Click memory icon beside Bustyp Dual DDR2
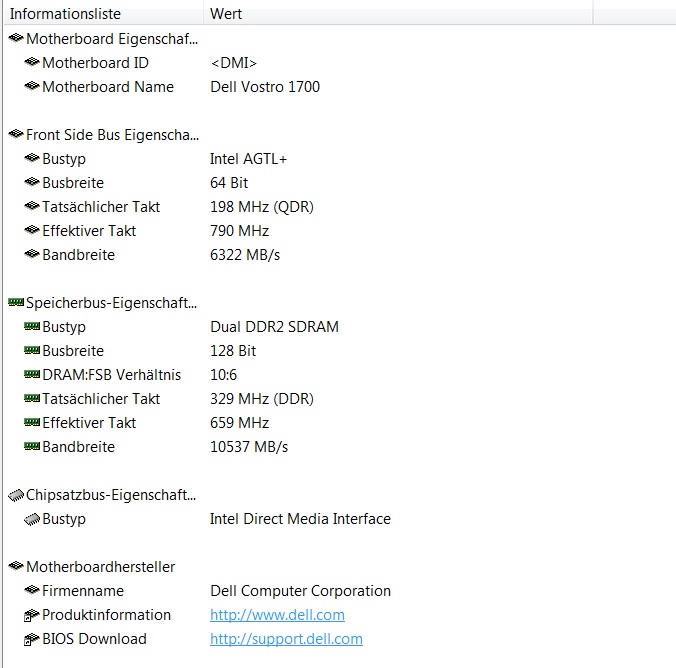 point(32,326)
